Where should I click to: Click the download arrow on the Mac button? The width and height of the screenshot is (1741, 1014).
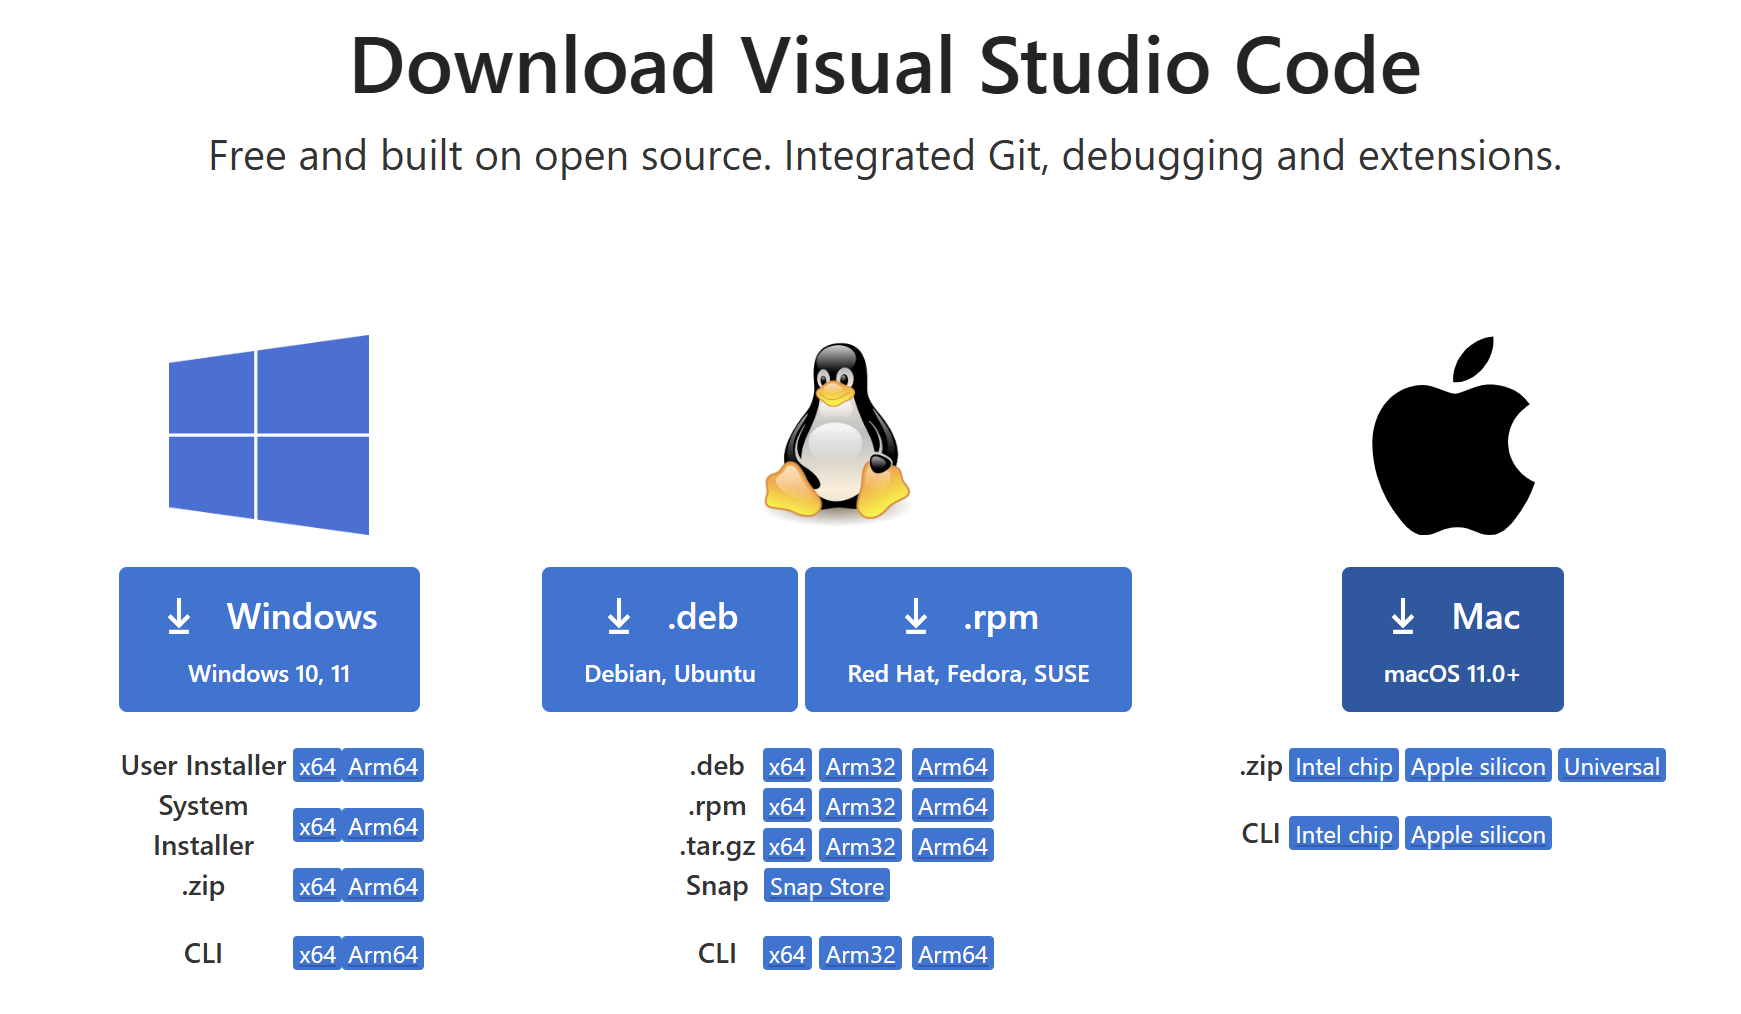(1403, 617)
